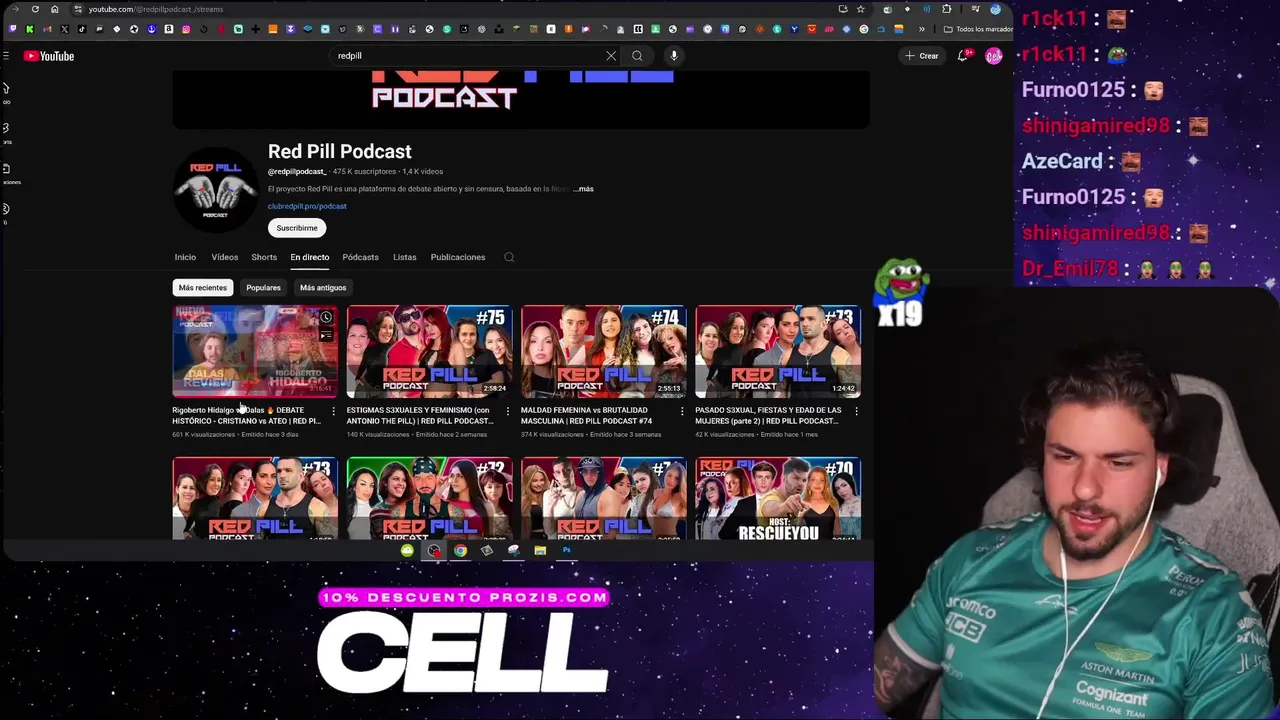Viewport: 1280px width, 720px height.
Task: Open the notifications bell
Action: 963,56
